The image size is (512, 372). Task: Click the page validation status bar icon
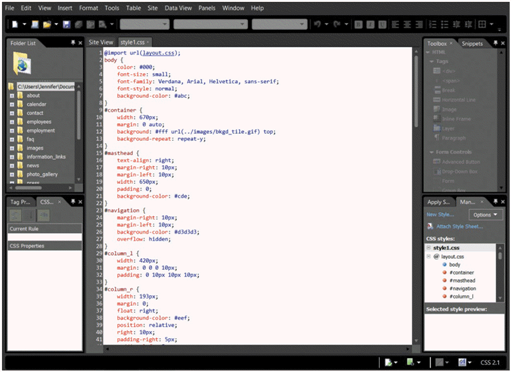[x=388, y=362]
